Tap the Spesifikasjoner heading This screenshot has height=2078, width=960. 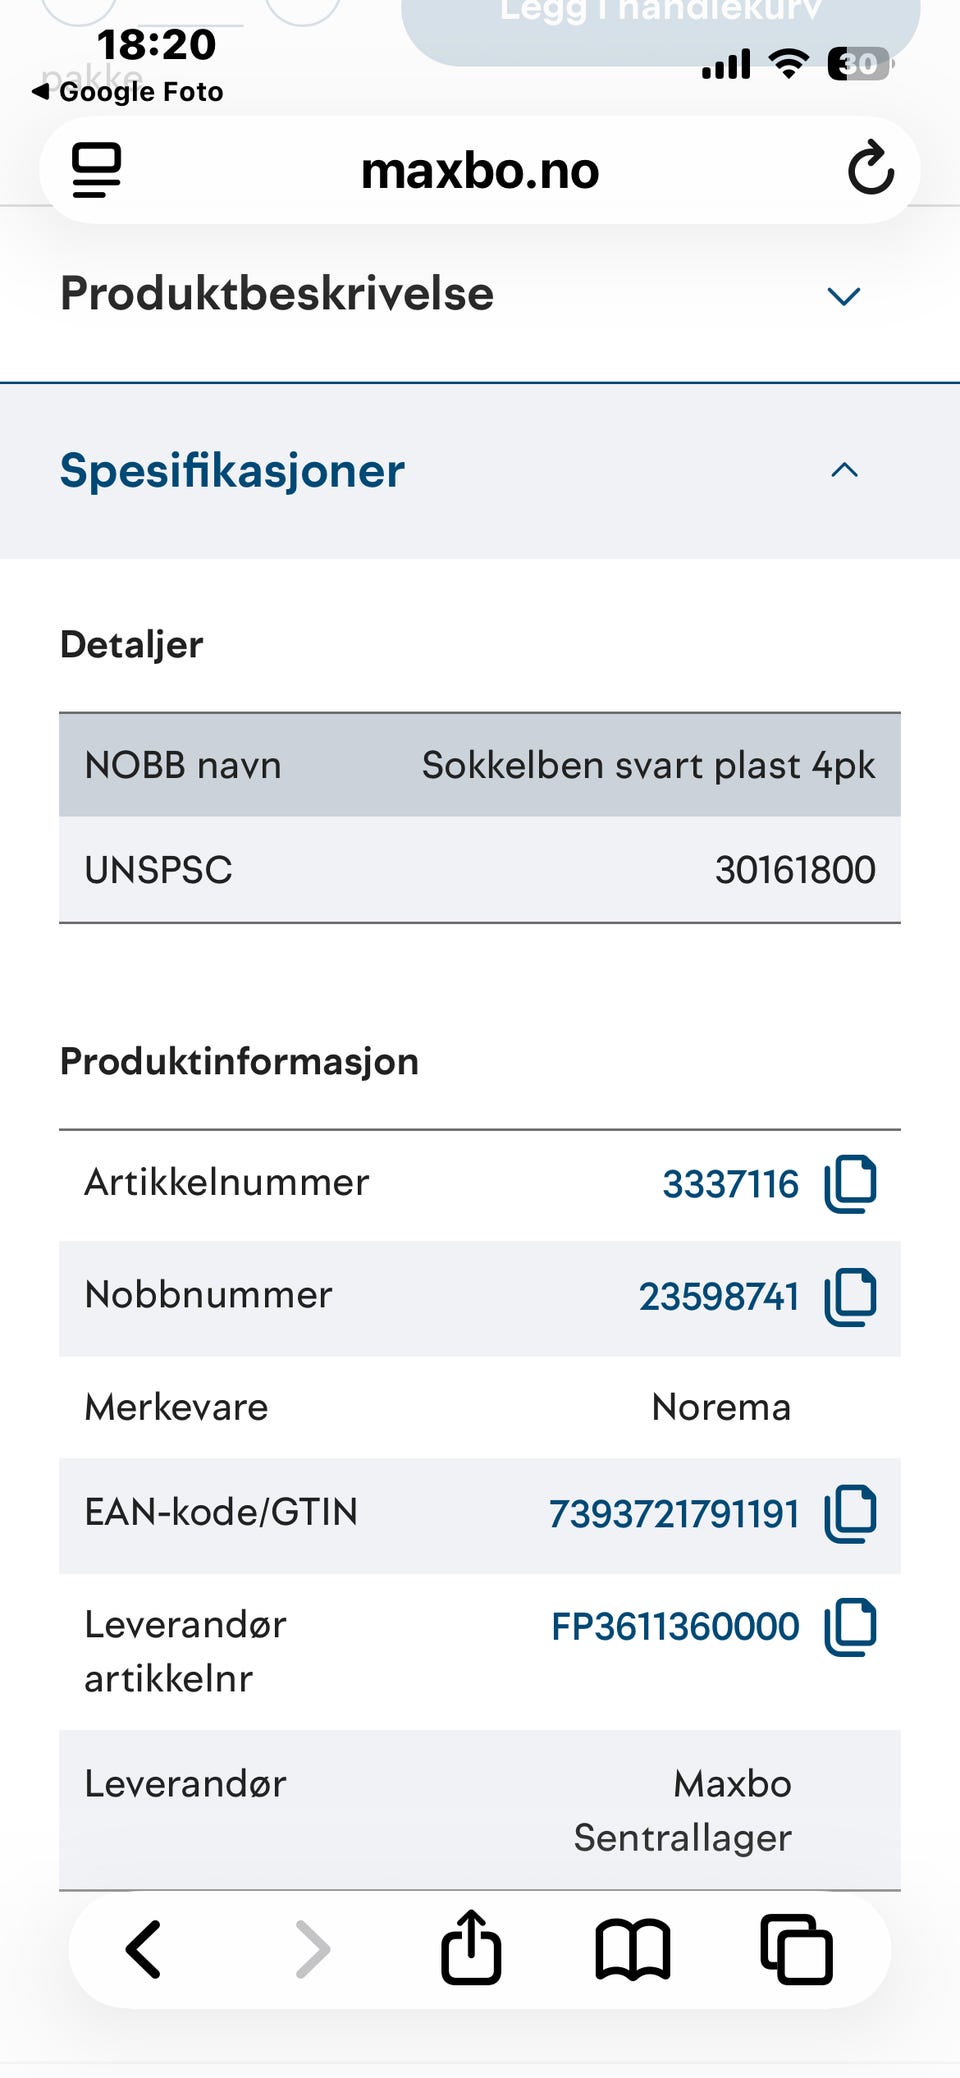pyautogui.click(x=232, y=470)
